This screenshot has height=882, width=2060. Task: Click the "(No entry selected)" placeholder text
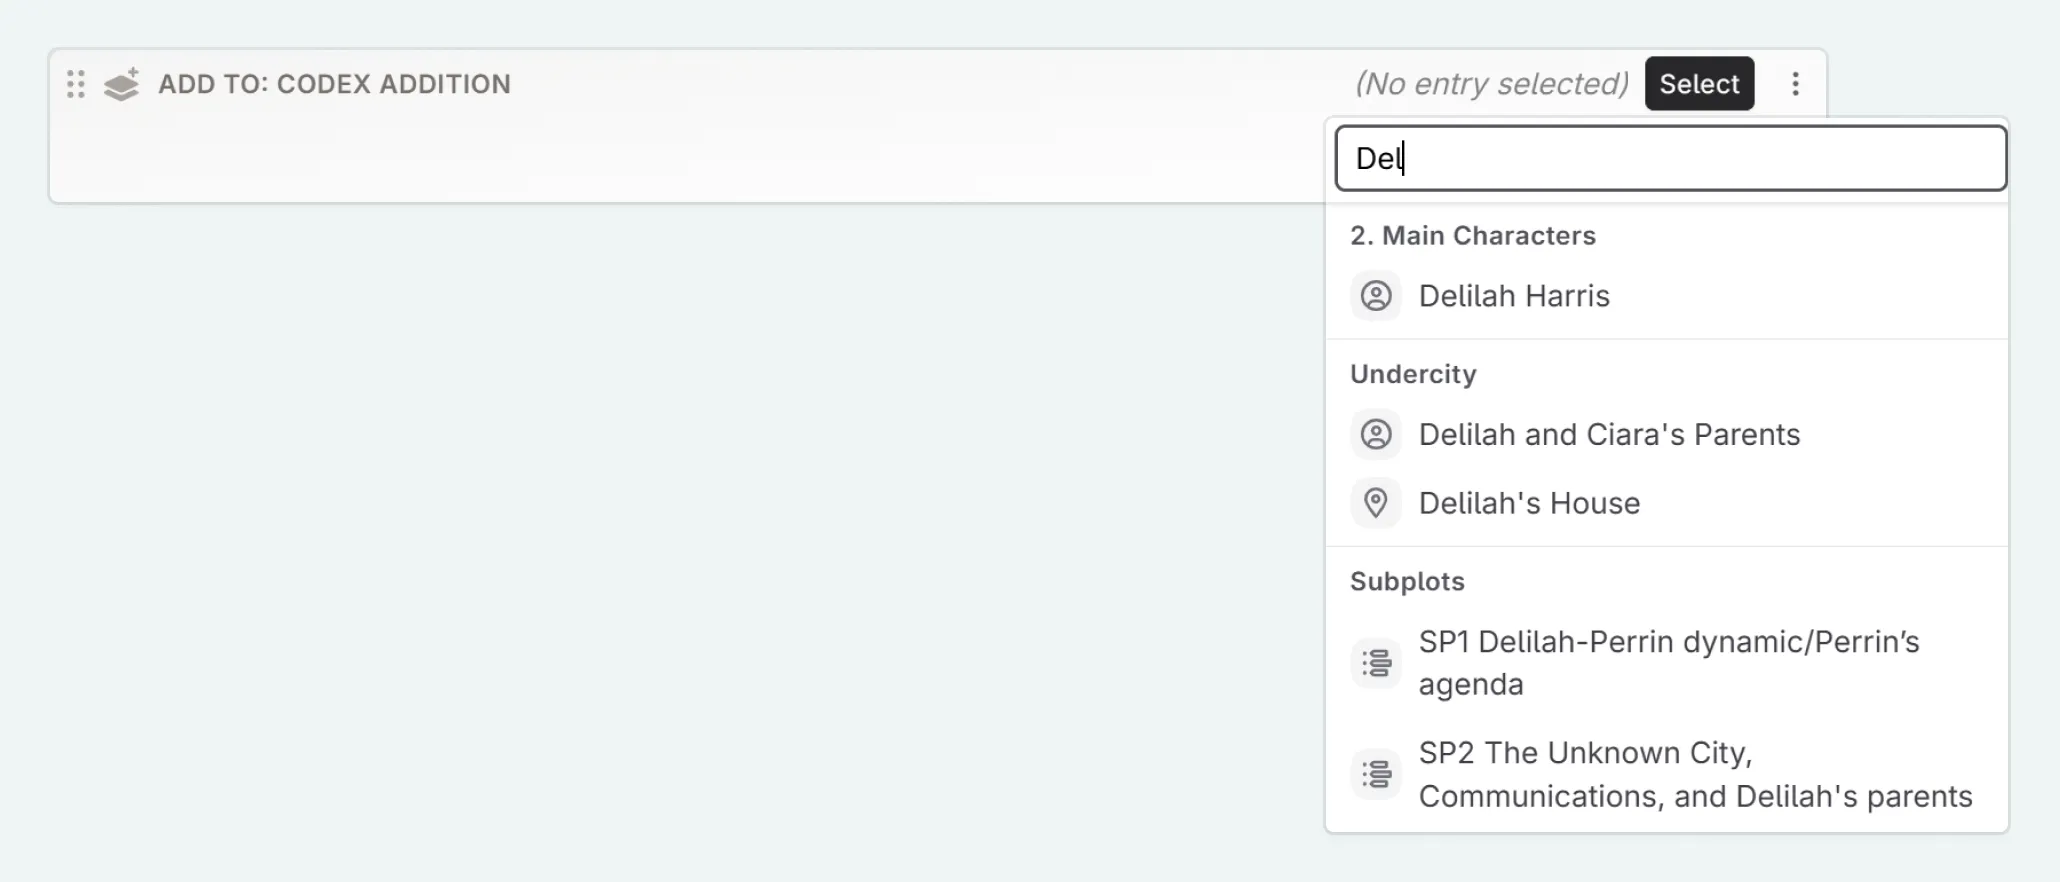1492,84
